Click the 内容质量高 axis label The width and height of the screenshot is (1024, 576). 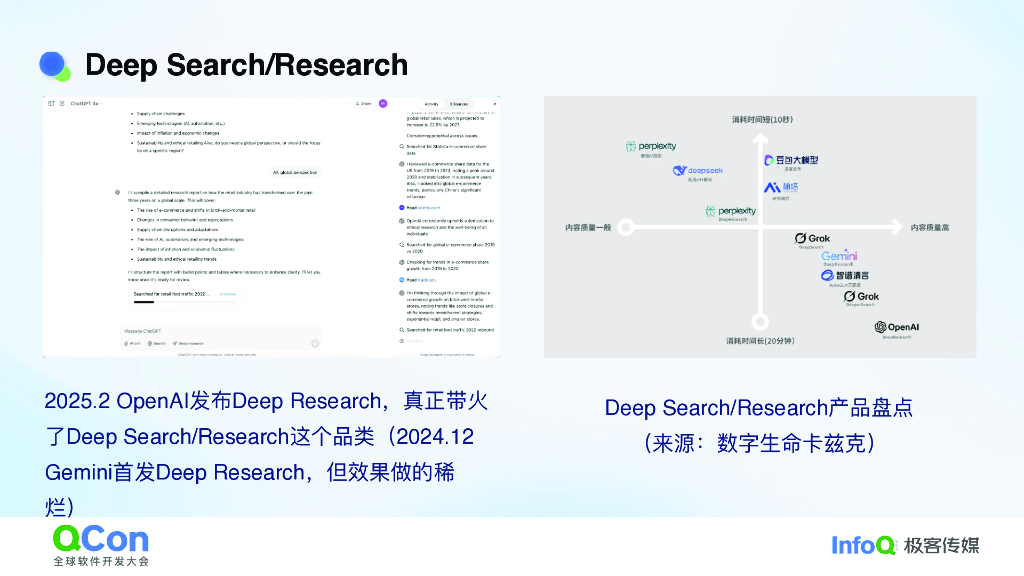(x=930, y=227)
